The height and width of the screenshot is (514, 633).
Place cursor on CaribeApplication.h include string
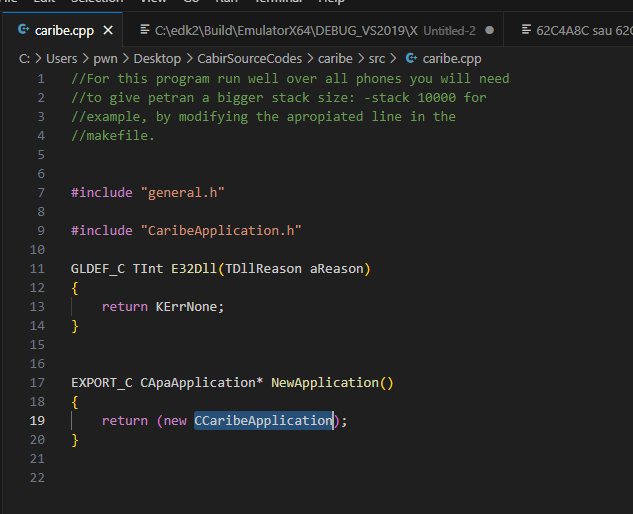221,231
